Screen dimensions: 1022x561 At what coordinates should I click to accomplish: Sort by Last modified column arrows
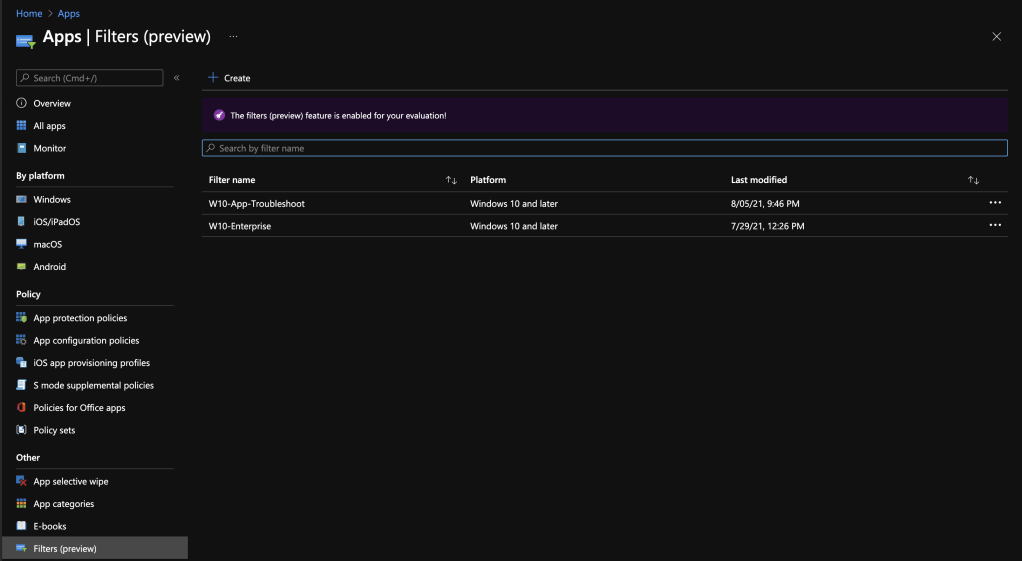[x=973, y=180]
